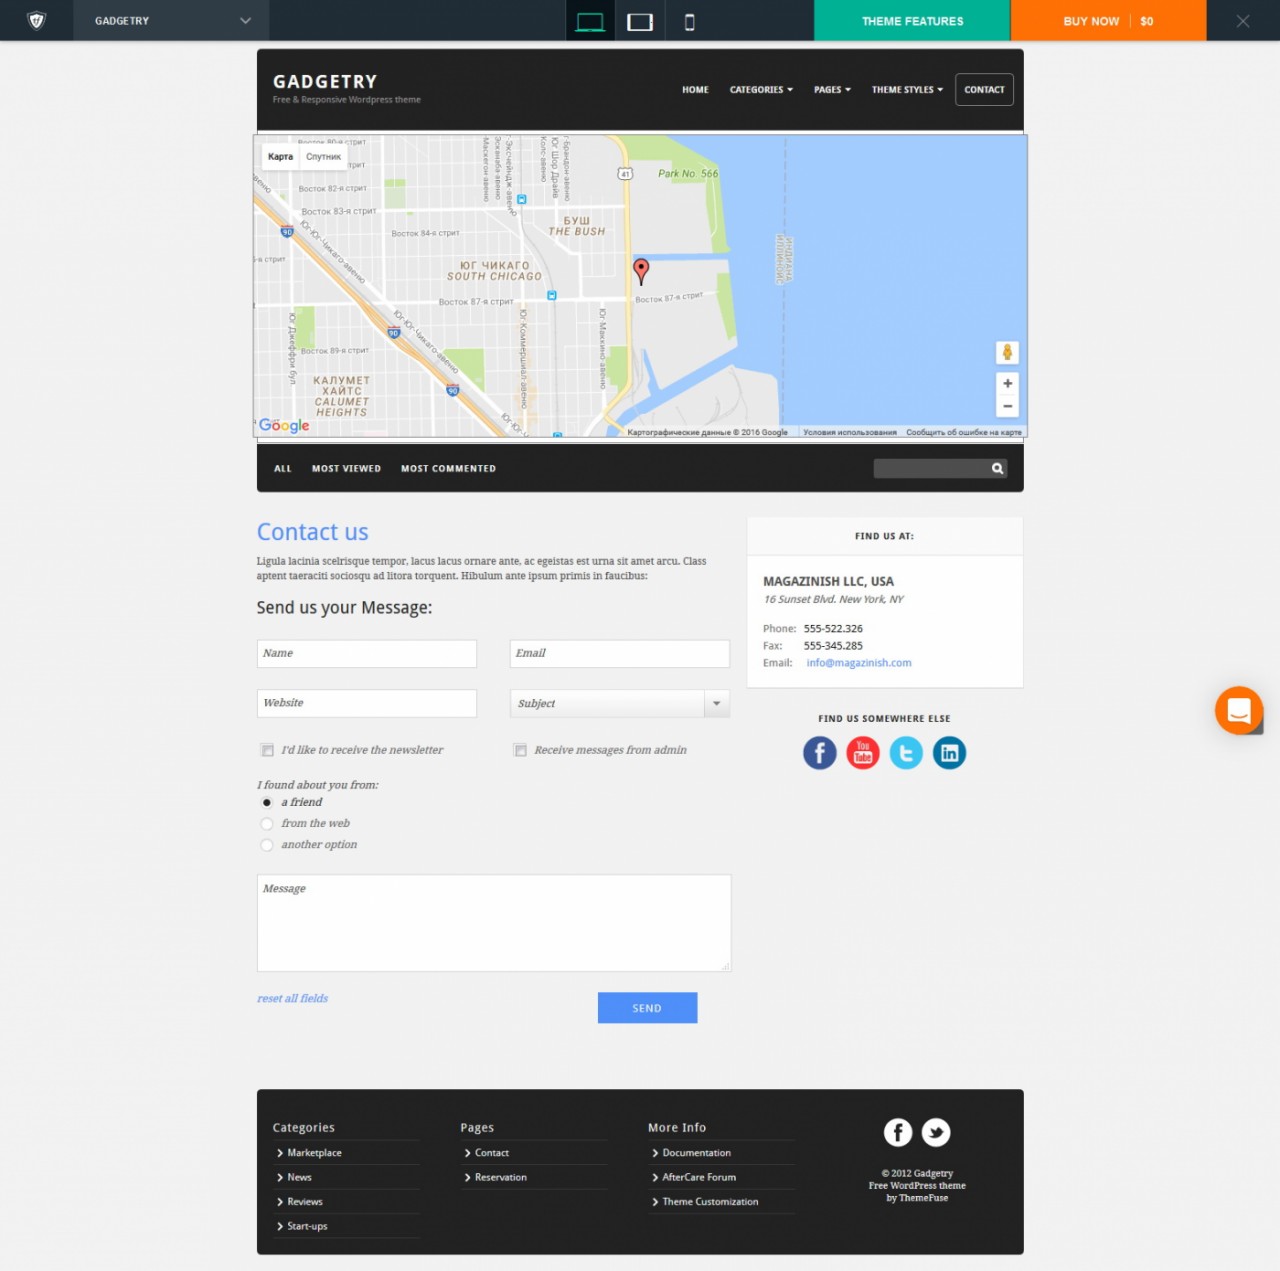Image resolution: width=1280 pixels, height=1271 pixels.
Task: Click the orange chat widget icon
Action: point(1239,711)
